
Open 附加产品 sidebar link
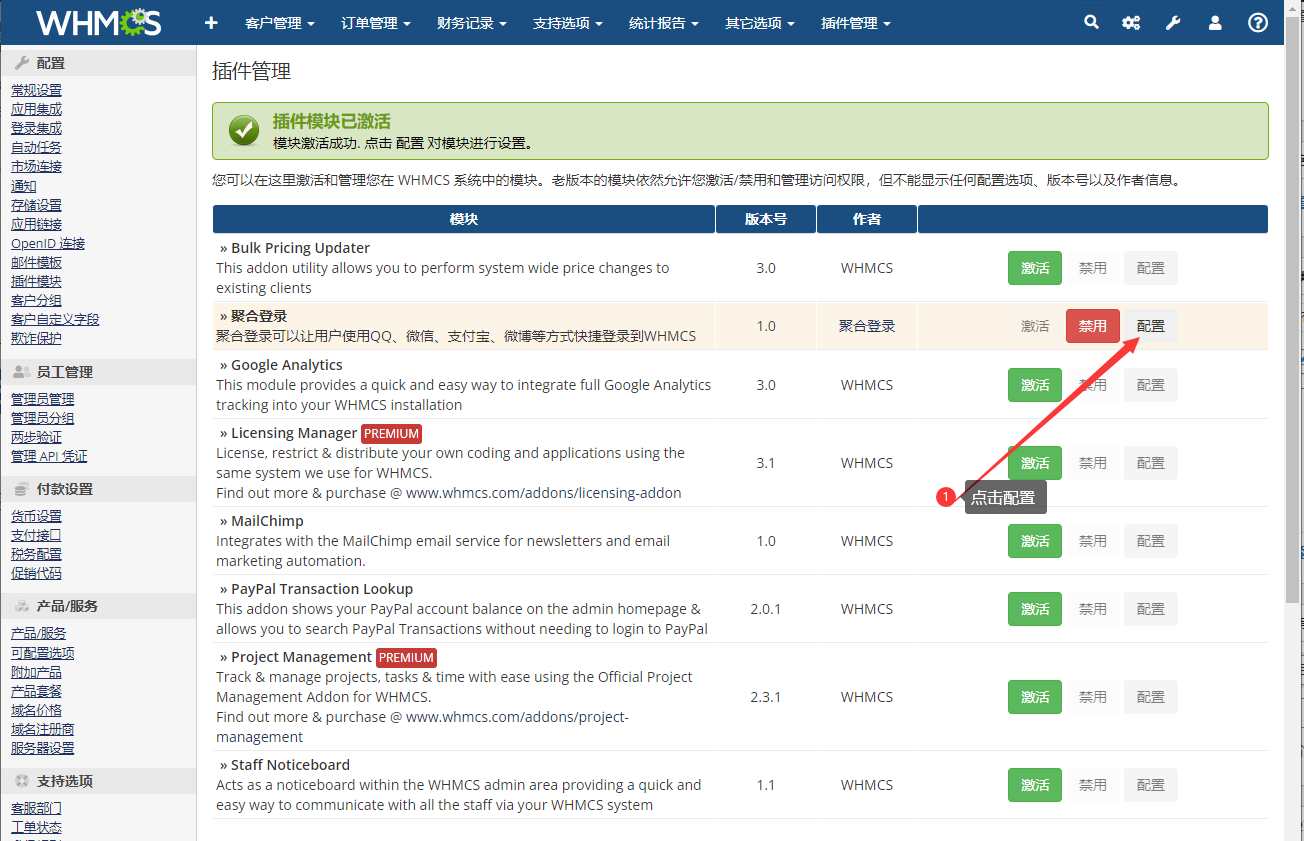coord(36,672)
